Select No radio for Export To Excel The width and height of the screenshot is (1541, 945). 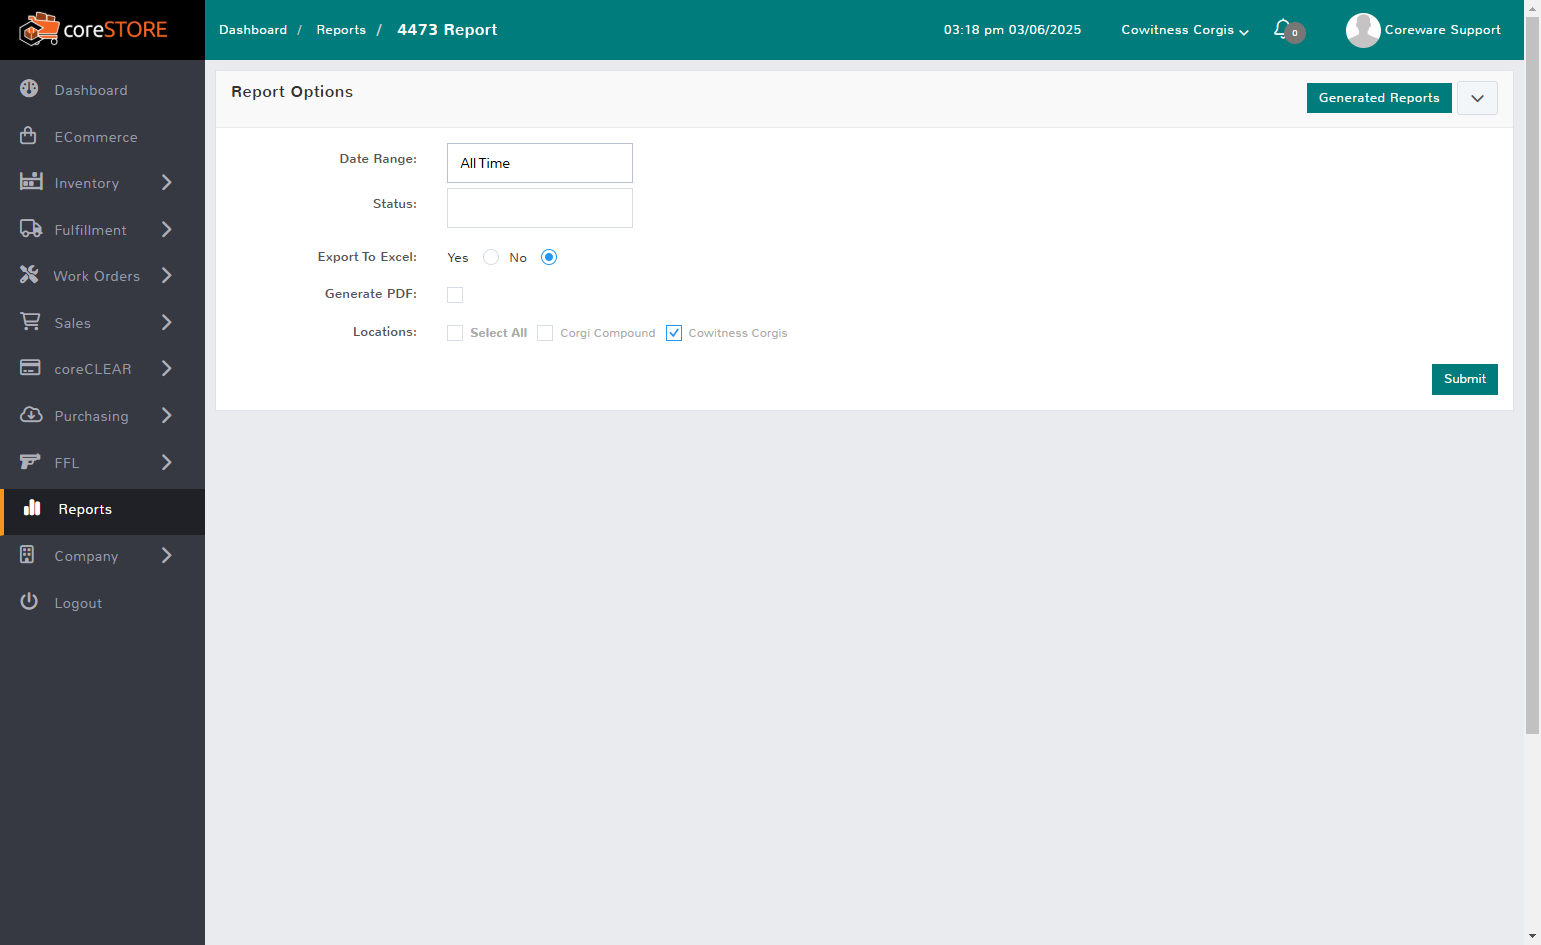[x=549, y=257]
